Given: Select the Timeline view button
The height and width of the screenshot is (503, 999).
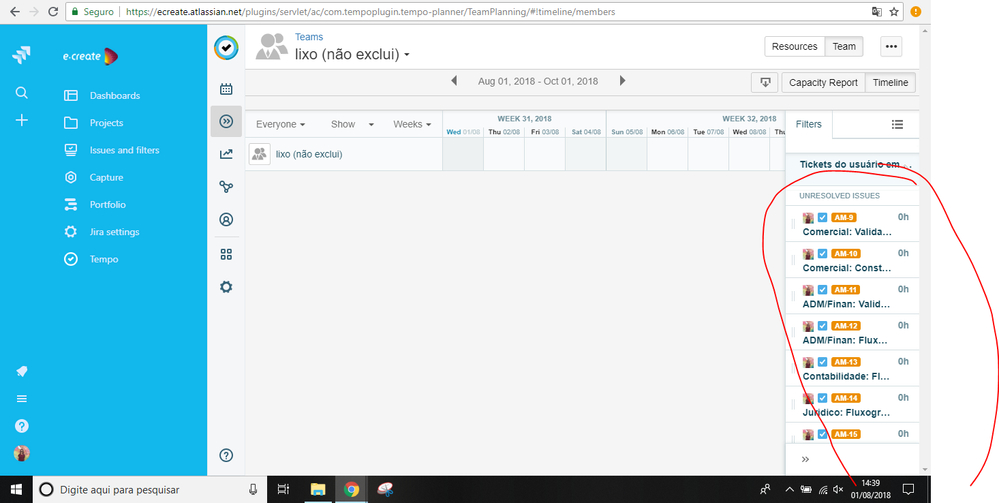Looking at the screenshot, I should (x=890, y=83).
